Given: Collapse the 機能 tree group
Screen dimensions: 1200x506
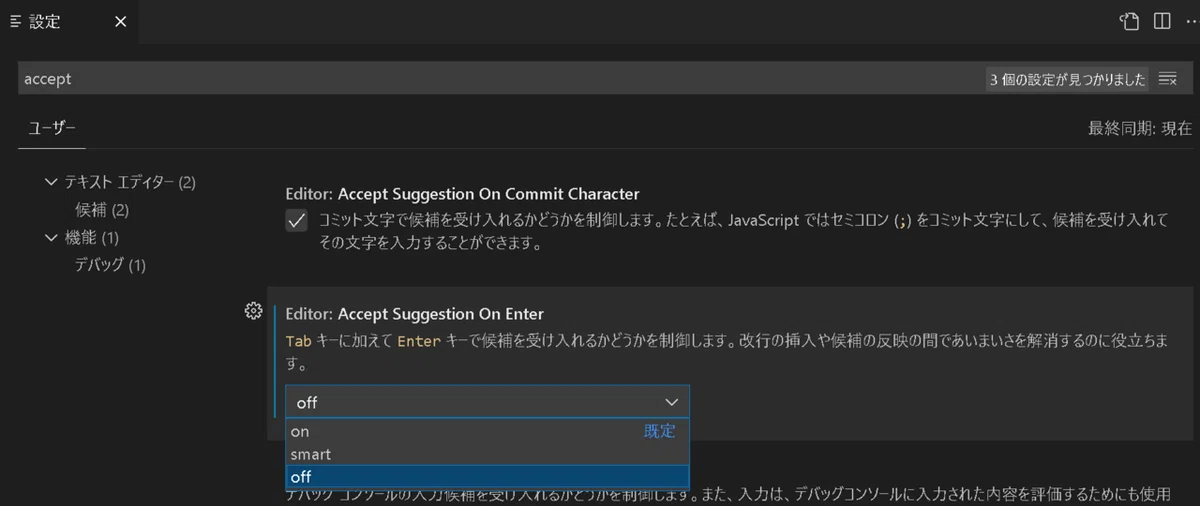Looking at the screenshot, I should (51, 238).
